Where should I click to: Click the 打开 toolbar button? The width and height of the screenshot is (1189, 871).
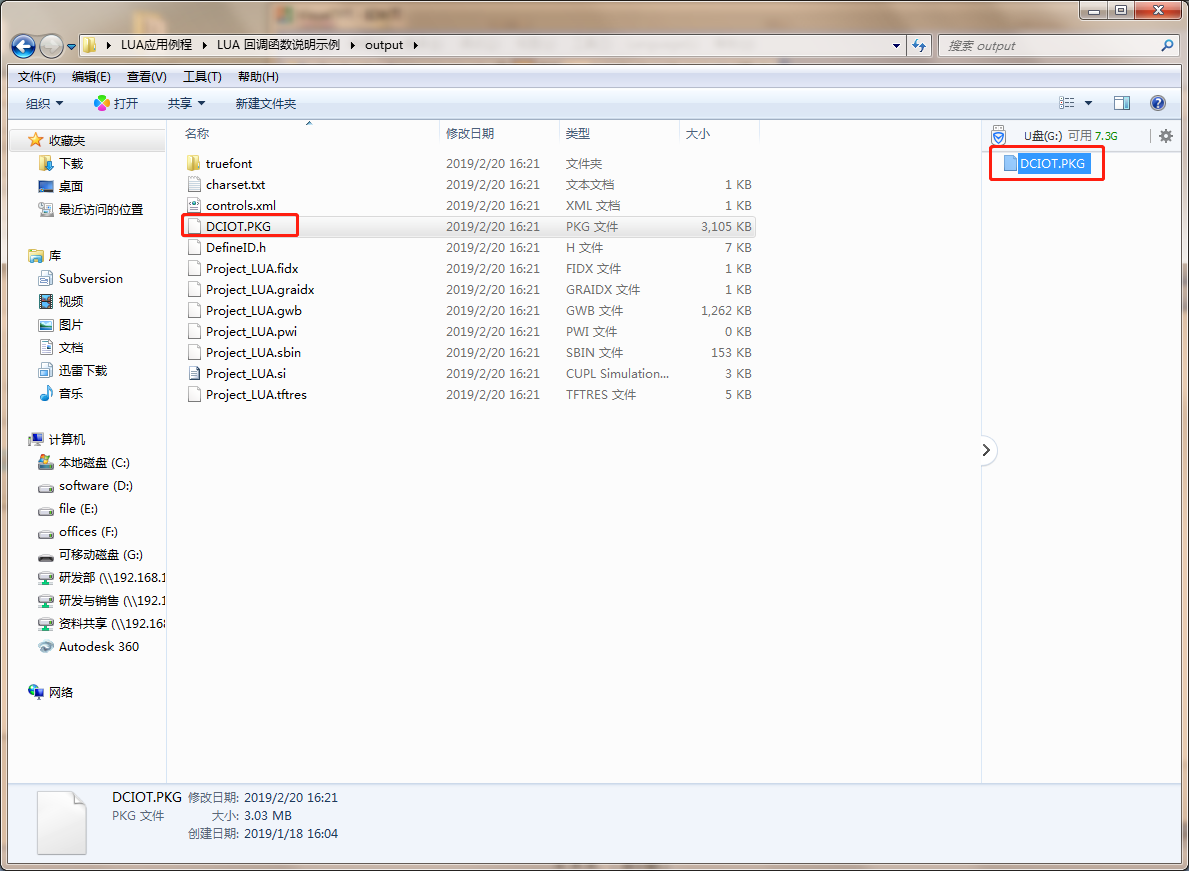[116, 103]
